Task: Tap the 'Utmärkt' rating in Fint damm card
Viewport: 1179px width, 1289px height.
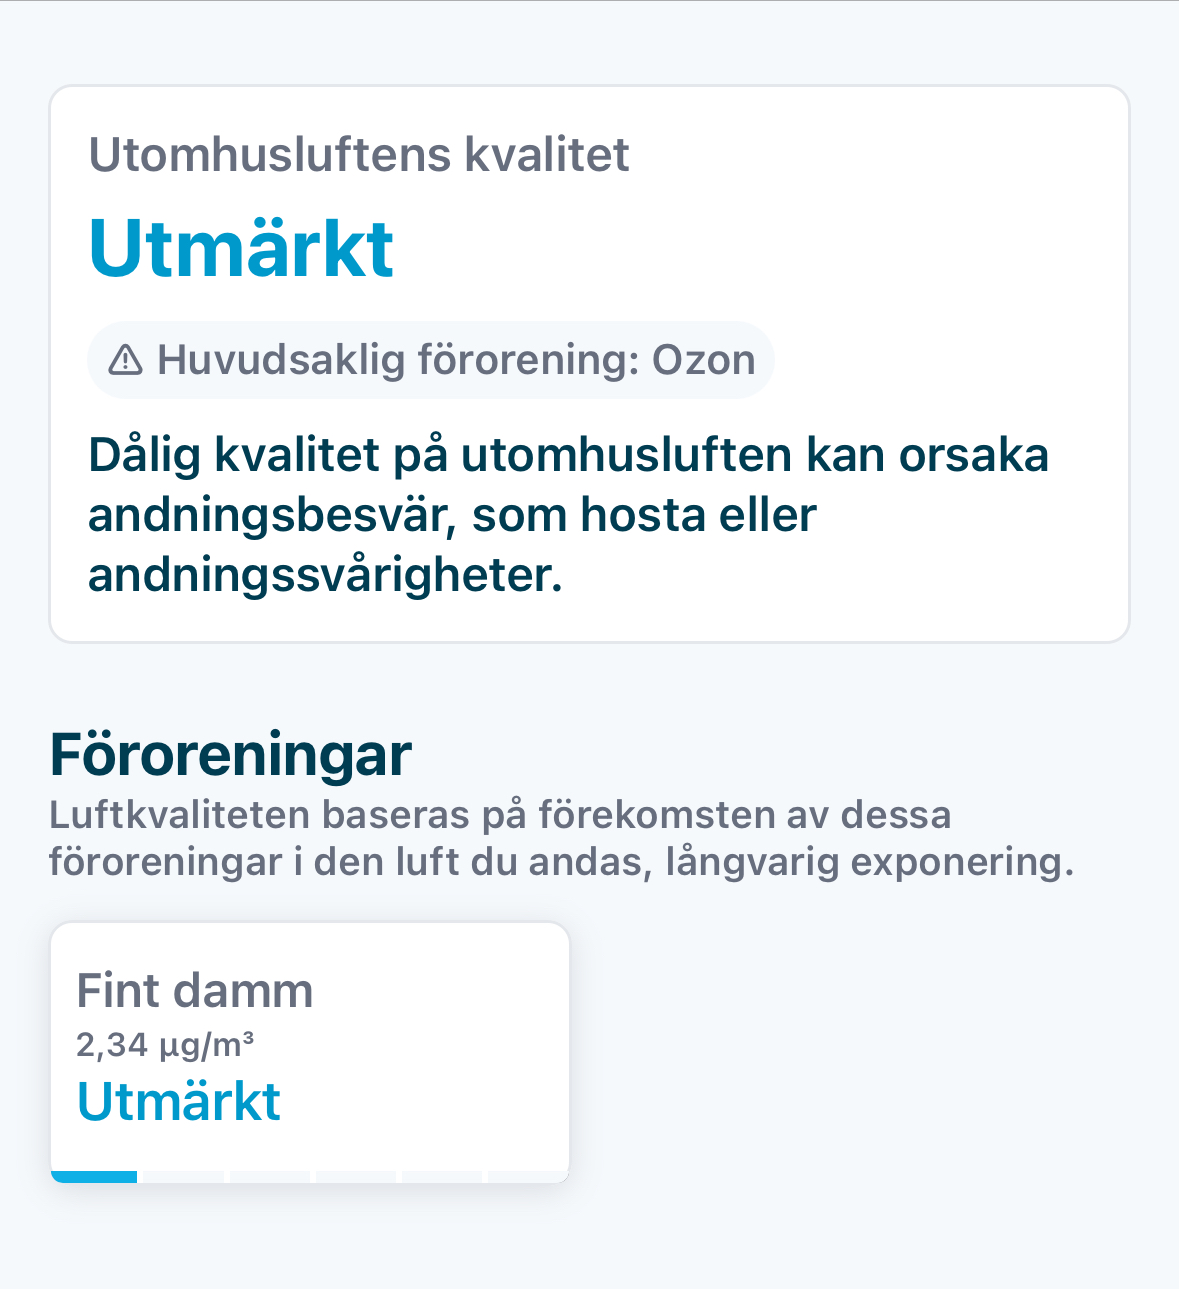Action: [179, 1101]
